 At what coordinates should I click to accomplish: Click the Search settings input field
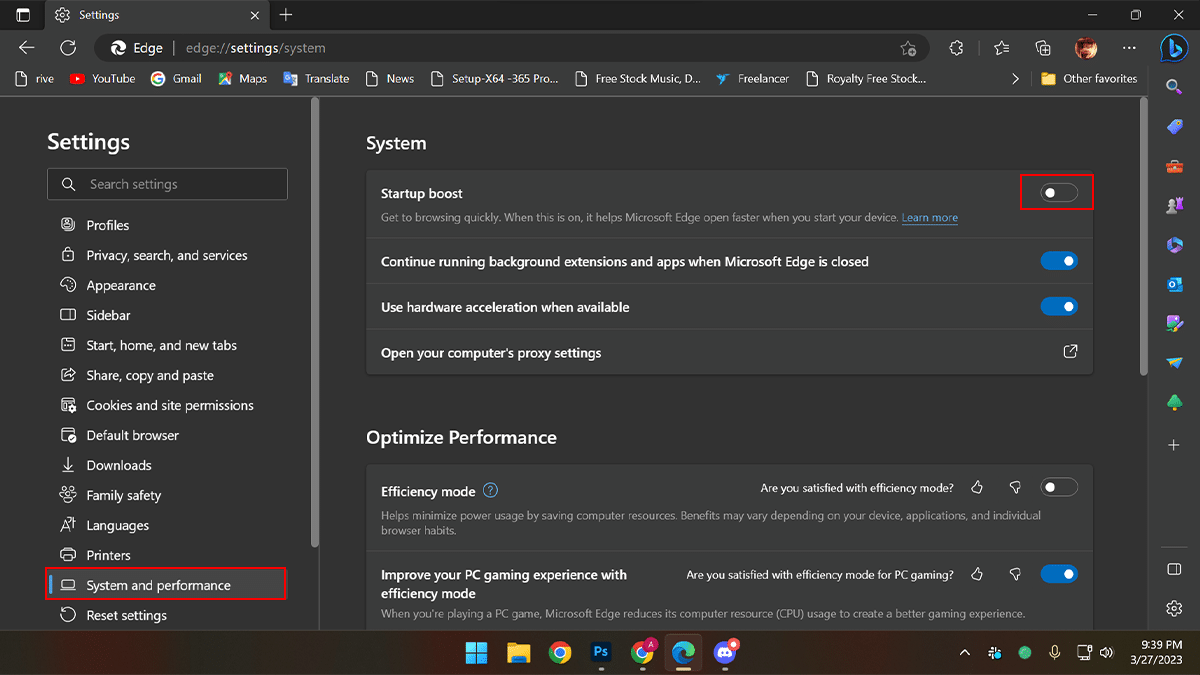[x=167, y=184]
